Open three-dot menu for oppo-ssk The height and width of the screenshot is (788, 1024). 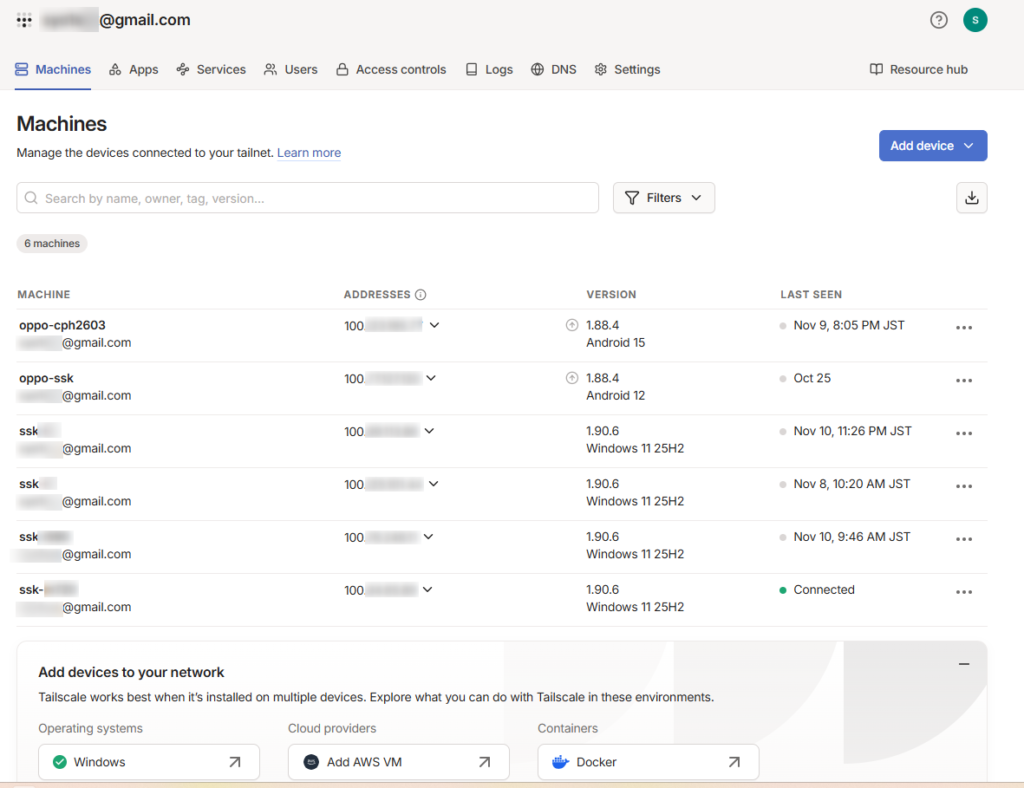(963, 381)
